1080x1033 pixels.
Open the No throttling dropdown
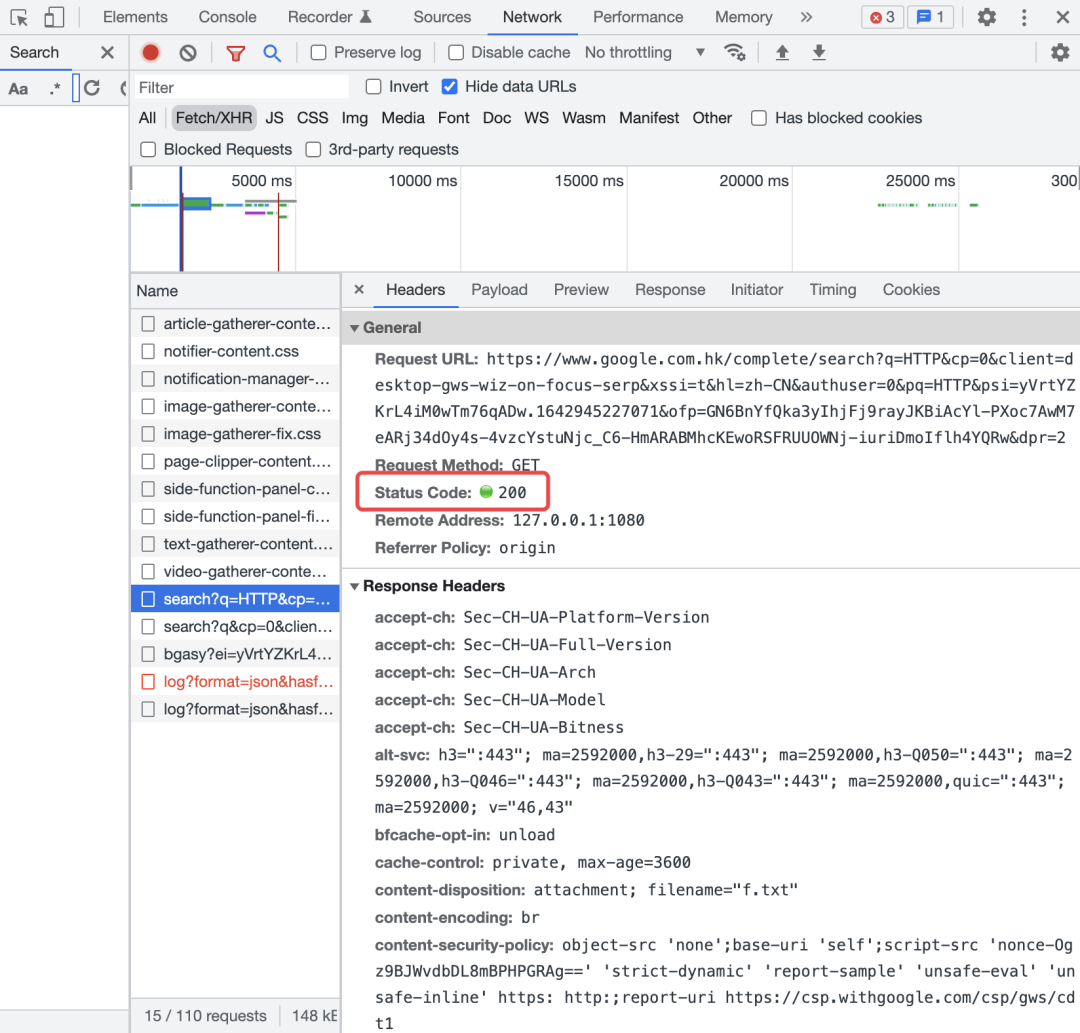[x=645, y=52]
